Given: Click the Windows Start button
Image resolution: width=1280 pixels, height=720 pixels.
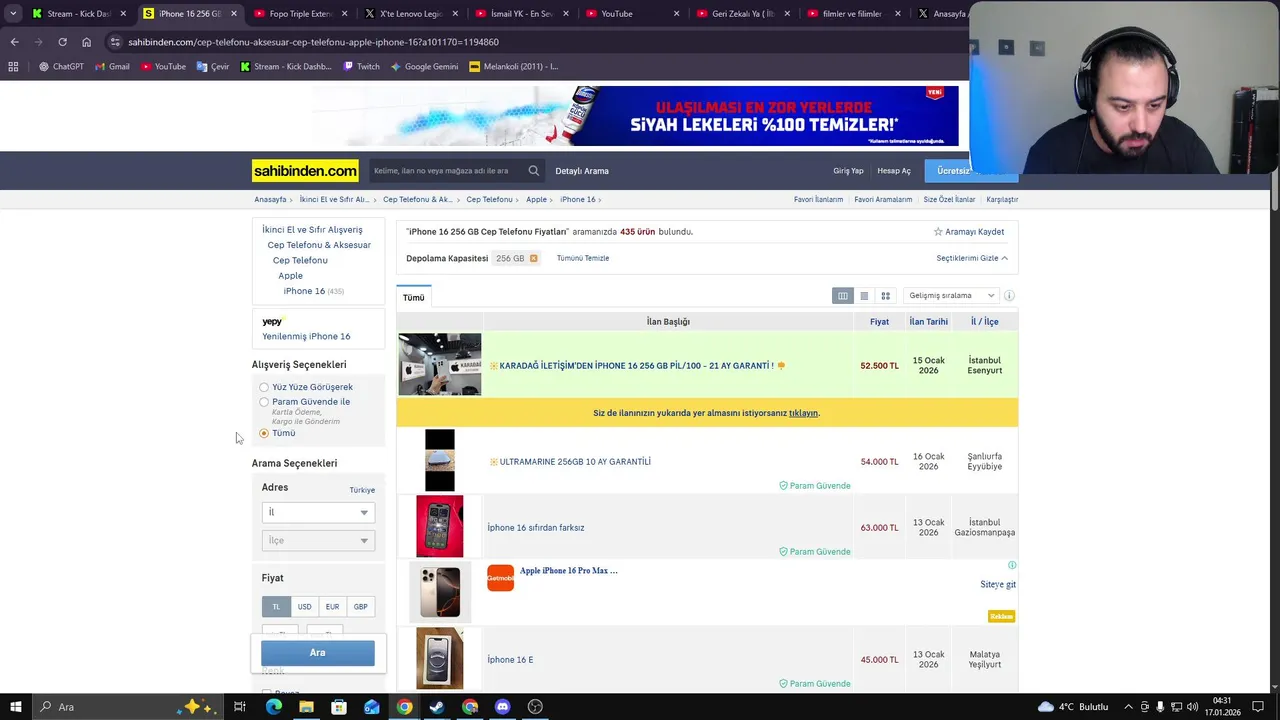Looking at the screenshot, I should point(15,707).
